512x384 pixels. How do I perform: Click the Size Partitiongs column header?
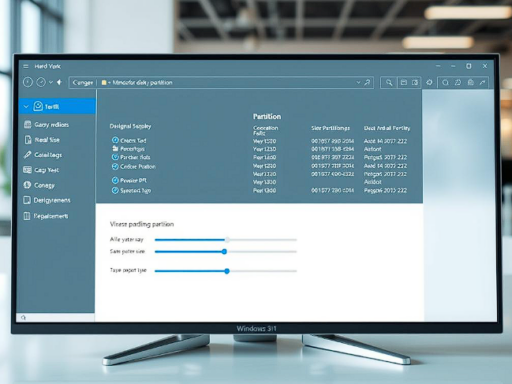(331, 128)
